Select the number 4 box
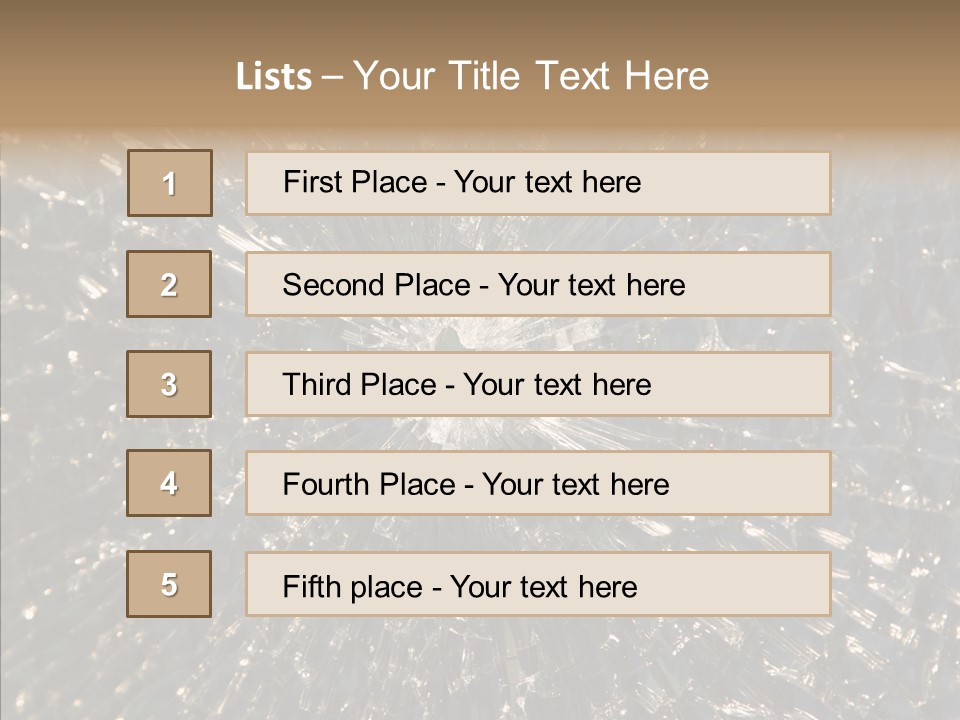 tap(169, 484)
